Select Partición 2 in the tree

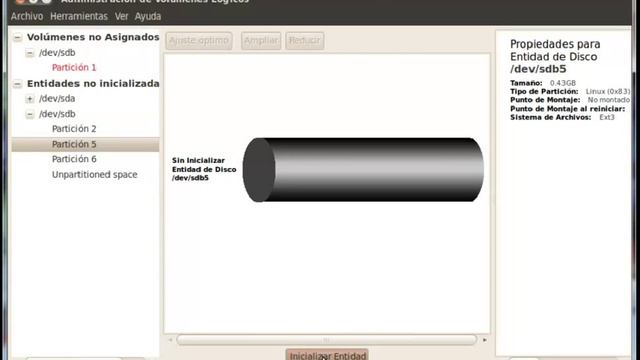point(74,129)
